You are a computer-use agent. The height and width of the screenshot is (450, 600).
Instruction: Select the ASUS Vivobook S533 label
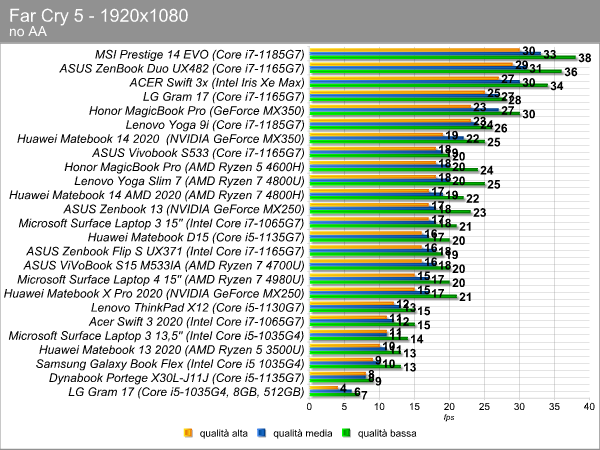(198, 153)
